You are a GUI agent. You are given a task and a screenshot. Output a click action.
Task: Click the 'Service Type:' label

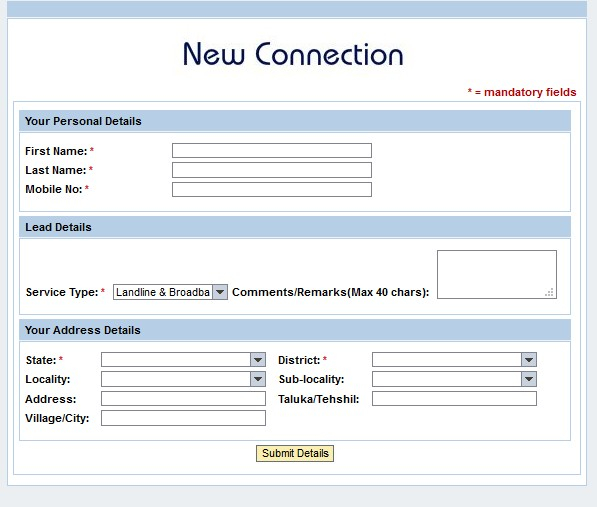tap(62, 292)
